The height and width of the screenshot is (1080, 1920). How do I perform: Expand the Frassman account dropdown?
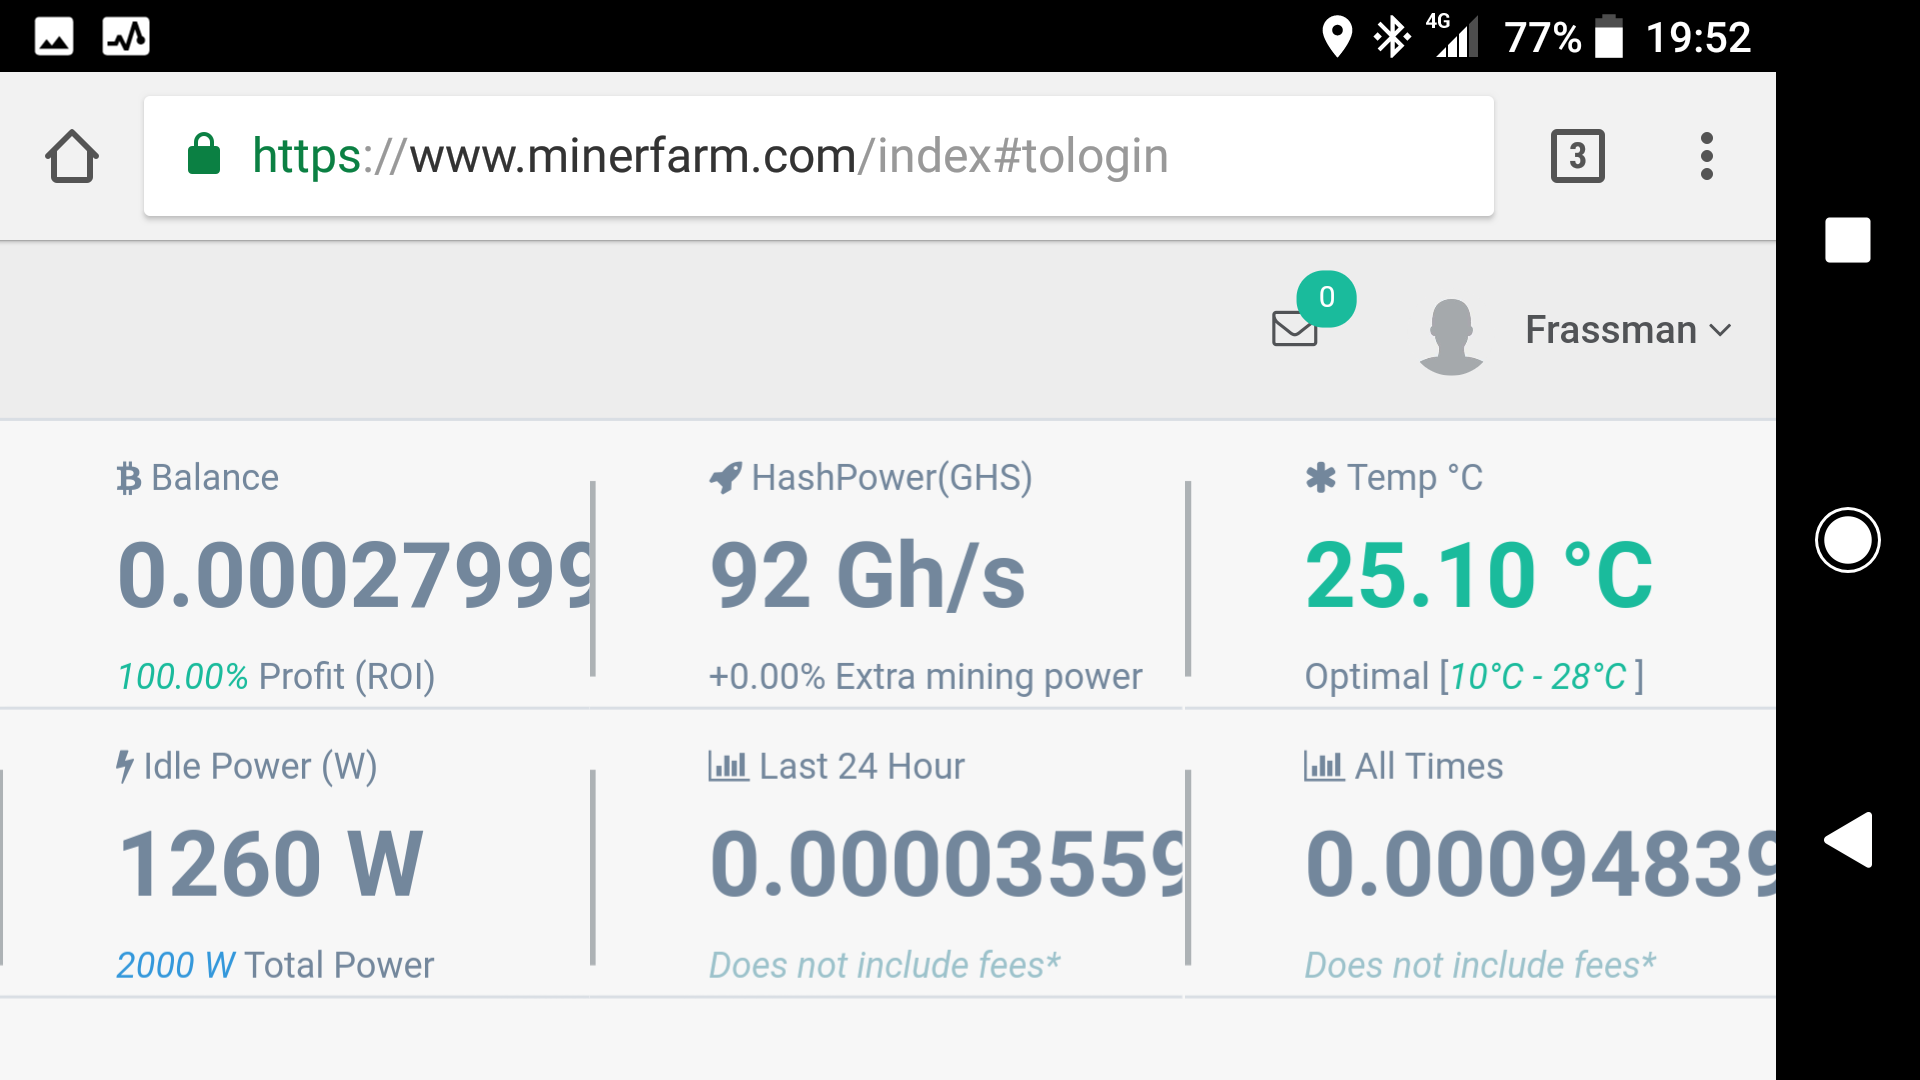[x=1721, y=330]
